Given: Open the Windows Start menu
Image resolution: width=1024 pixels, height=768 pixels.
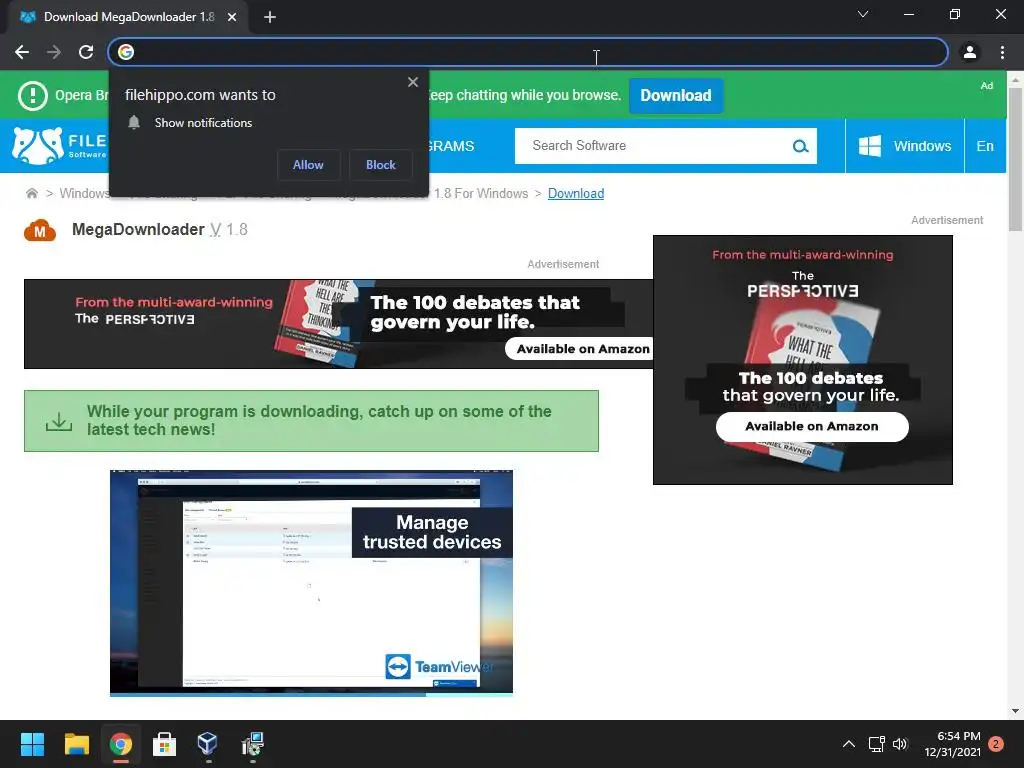Looking at the screenshot, I should 32,744.
